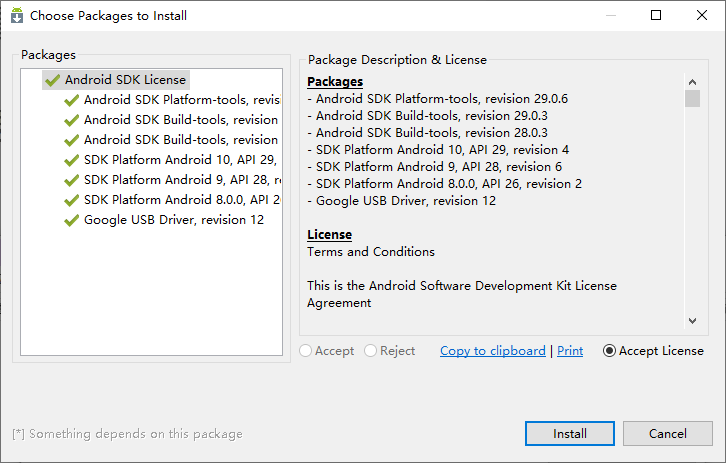
Task: Click checkmark icon for Android SDK Platform-tools
Action: (x=71, y=100)
